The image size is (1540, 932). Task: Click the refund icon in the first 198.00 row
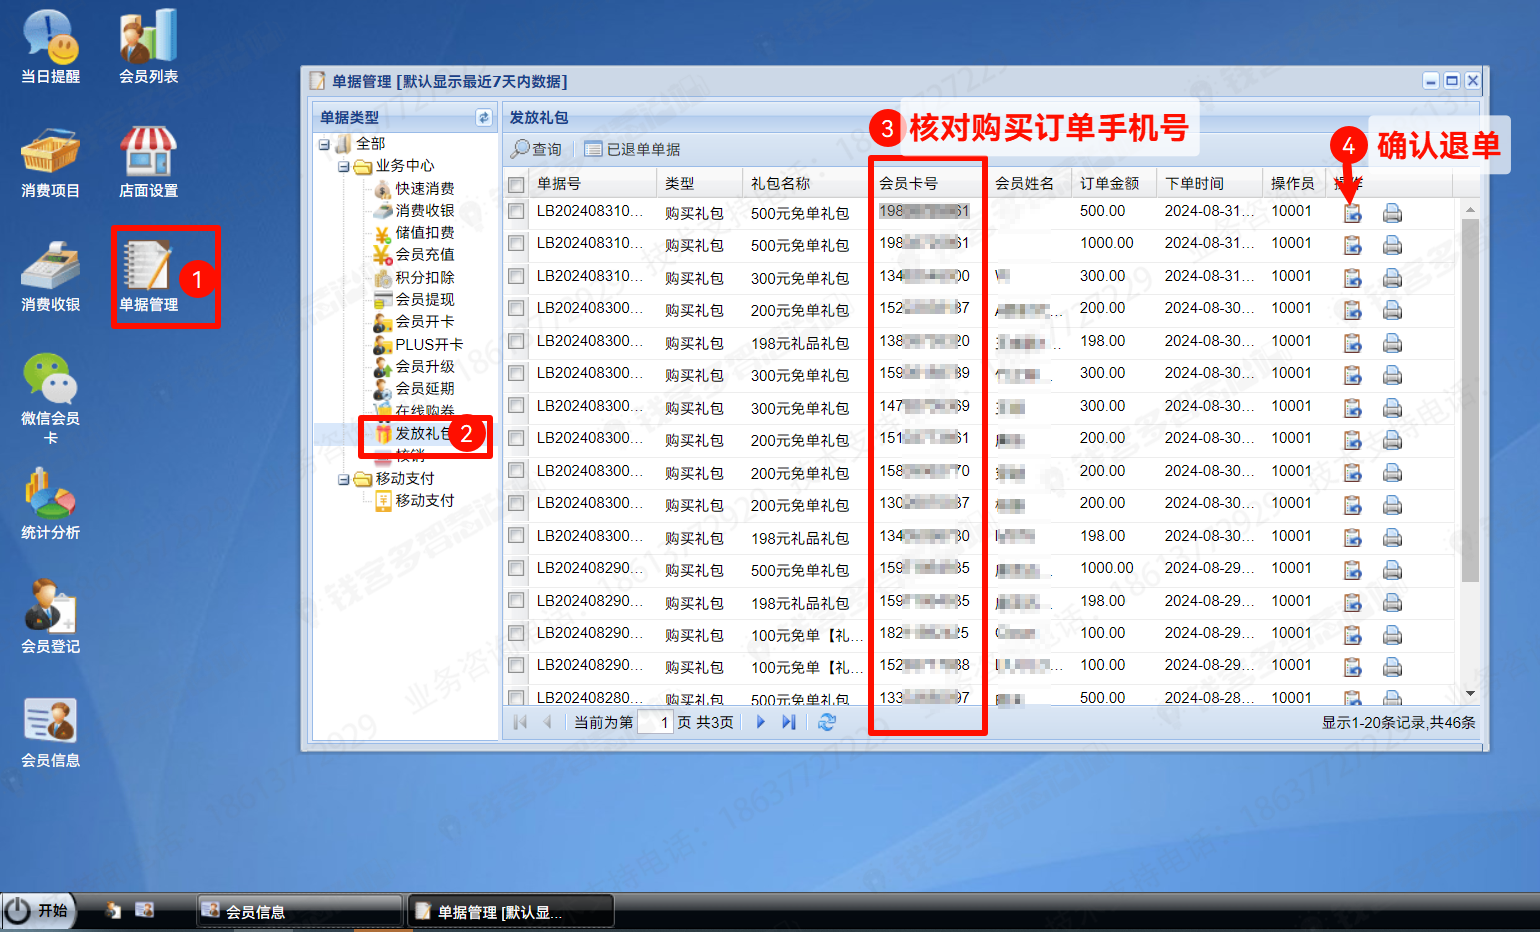pos(1352,342)
